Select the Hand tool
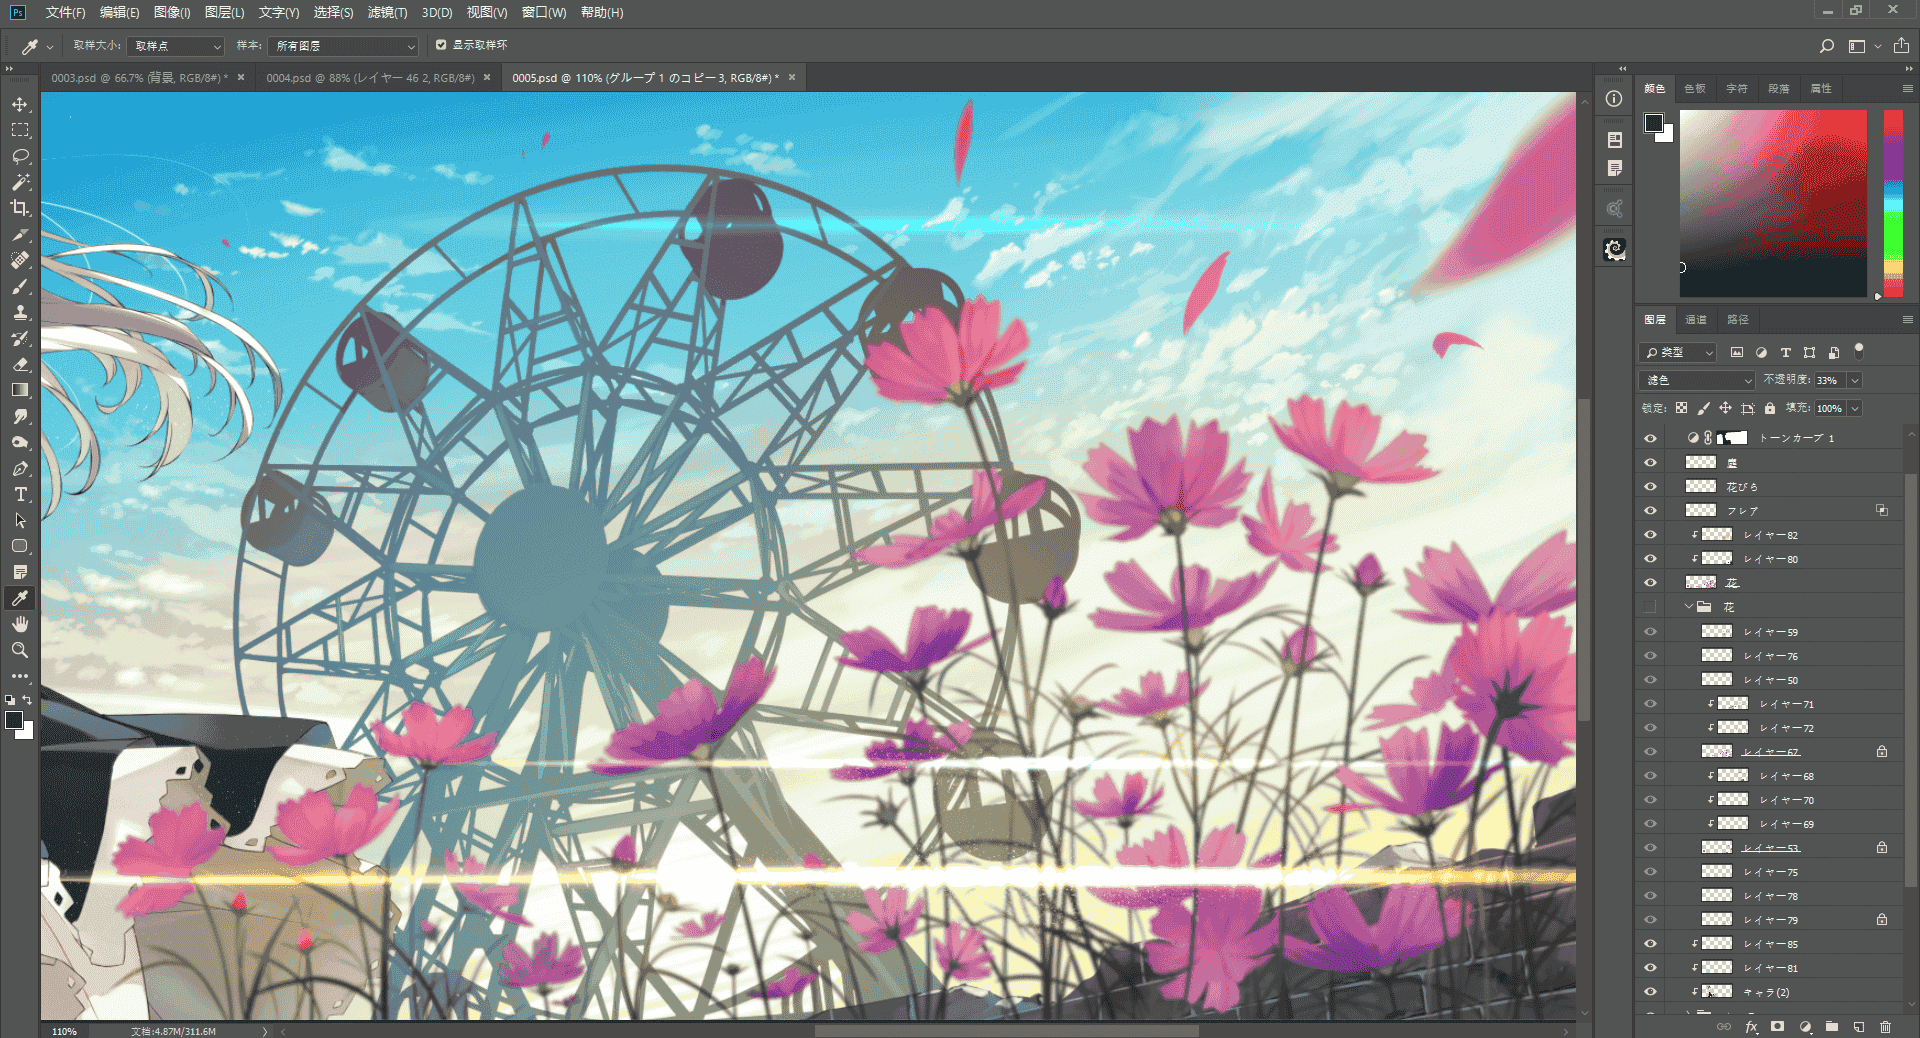Image resolution: width=1920 pixels, height=1038 pixels. click(20, 625)
